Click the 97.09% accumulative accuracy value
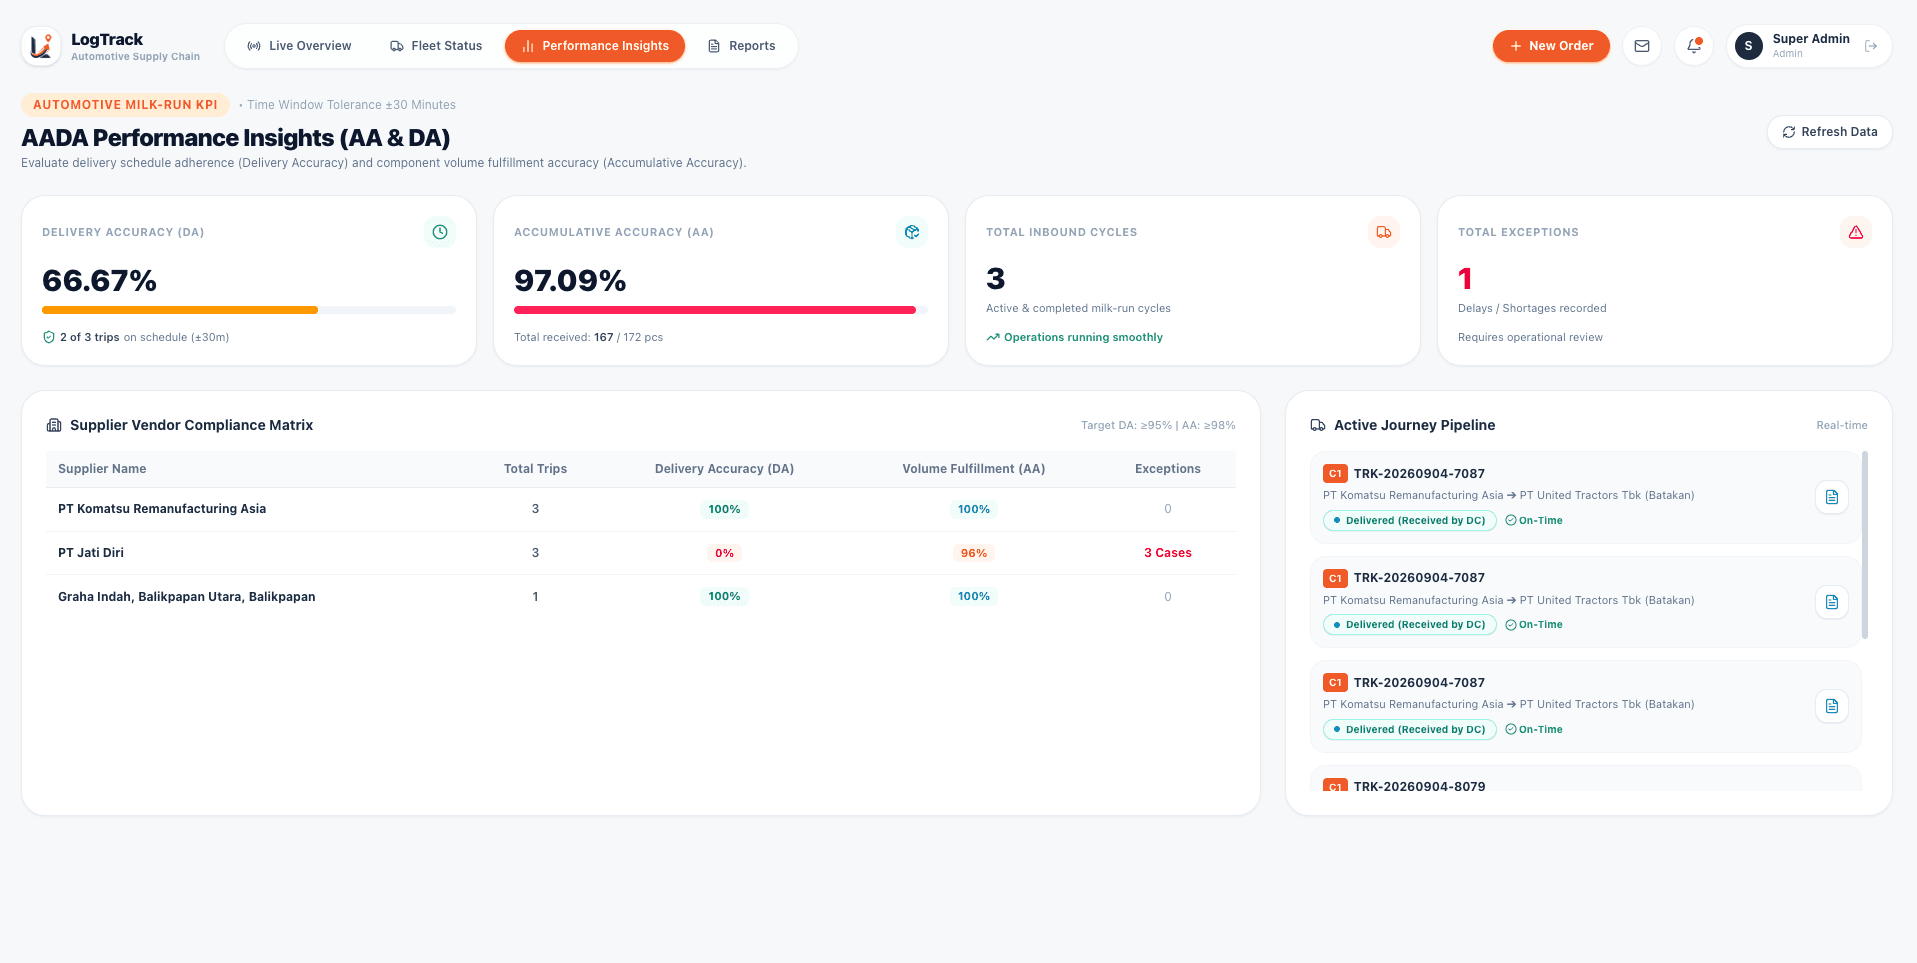The height and width of the screenshot is (963, 1917). point(570,280)
